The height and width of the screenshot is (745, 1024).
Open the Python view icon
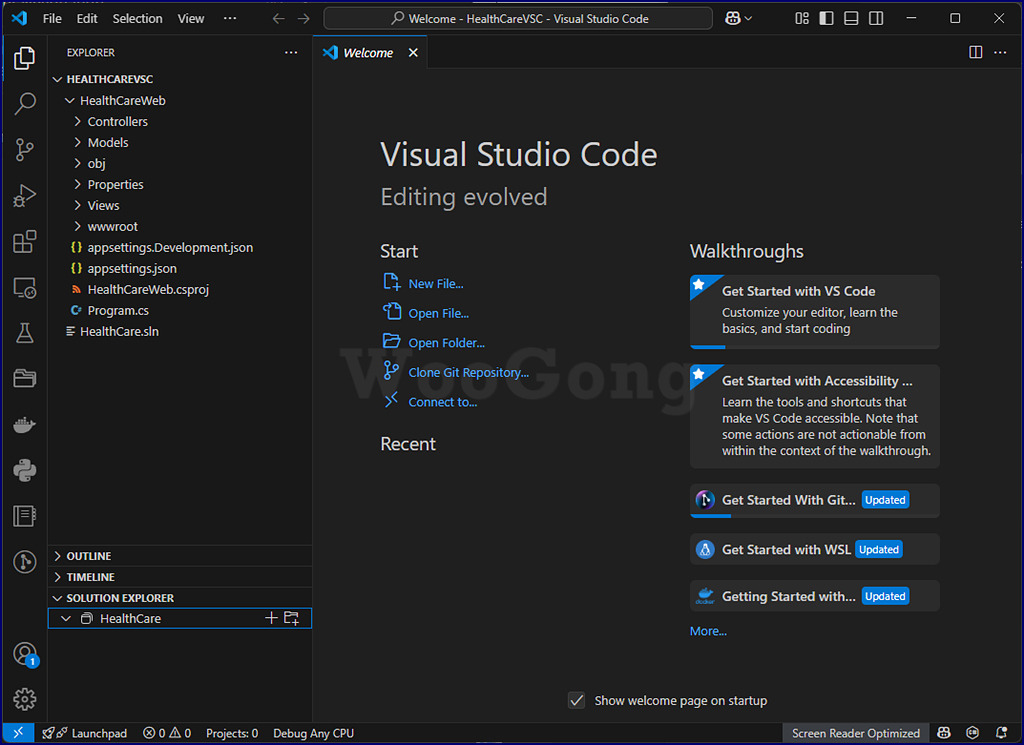(x=25, y=470)
